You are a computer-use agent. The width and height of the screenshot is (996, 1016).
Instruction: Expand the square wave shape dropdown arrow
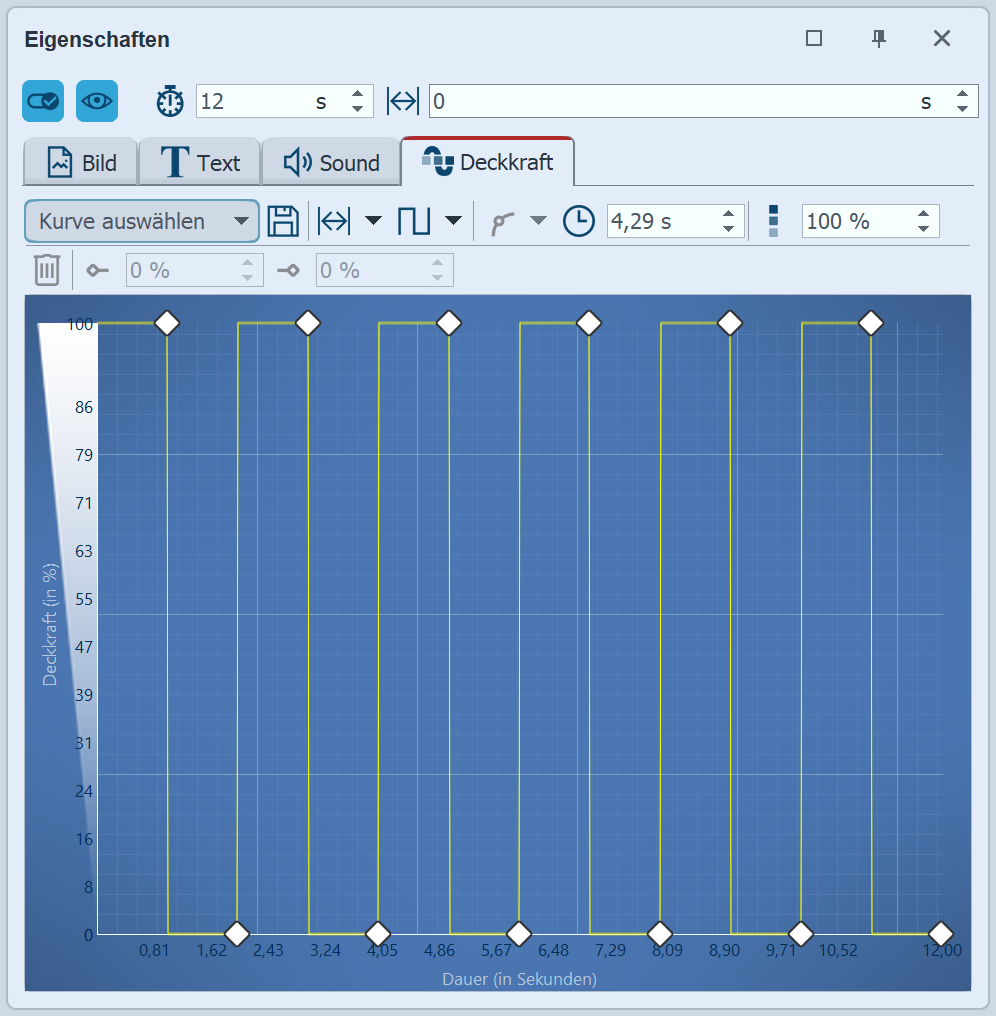tap(453, 221)
